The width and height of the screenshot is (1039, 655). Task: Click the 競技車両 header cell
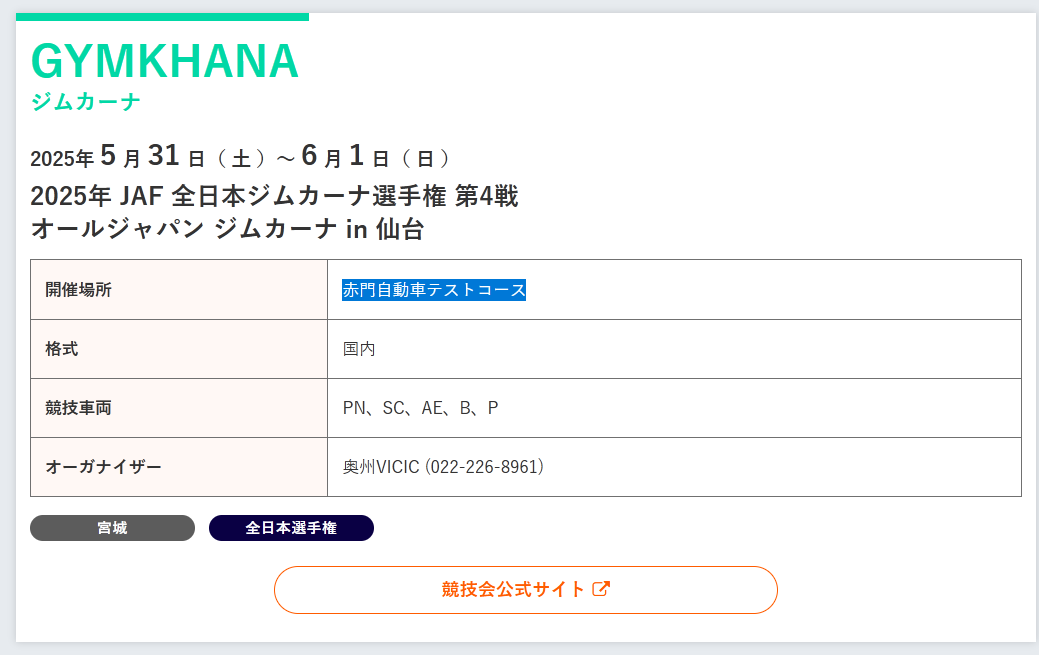[179, 408]
